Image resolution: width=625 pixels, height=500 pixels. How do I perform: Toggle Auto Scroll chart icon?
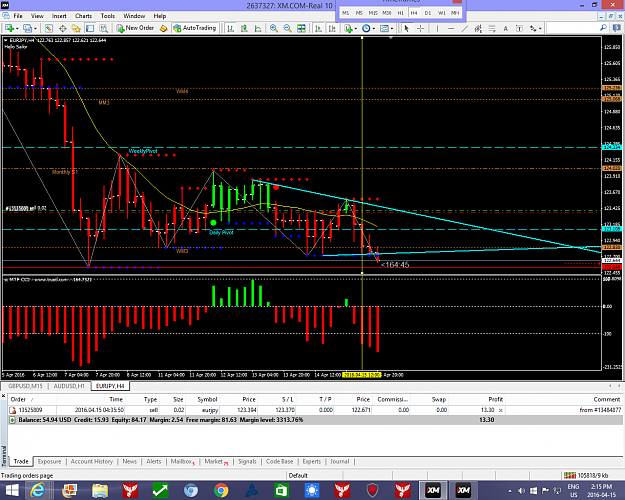point(318,28)
